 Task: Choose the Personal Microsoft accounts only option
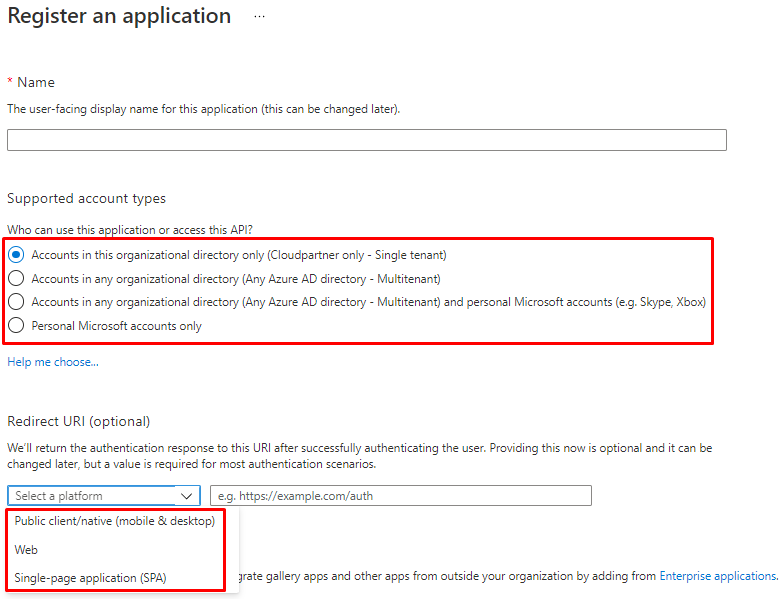click(16, 326)
